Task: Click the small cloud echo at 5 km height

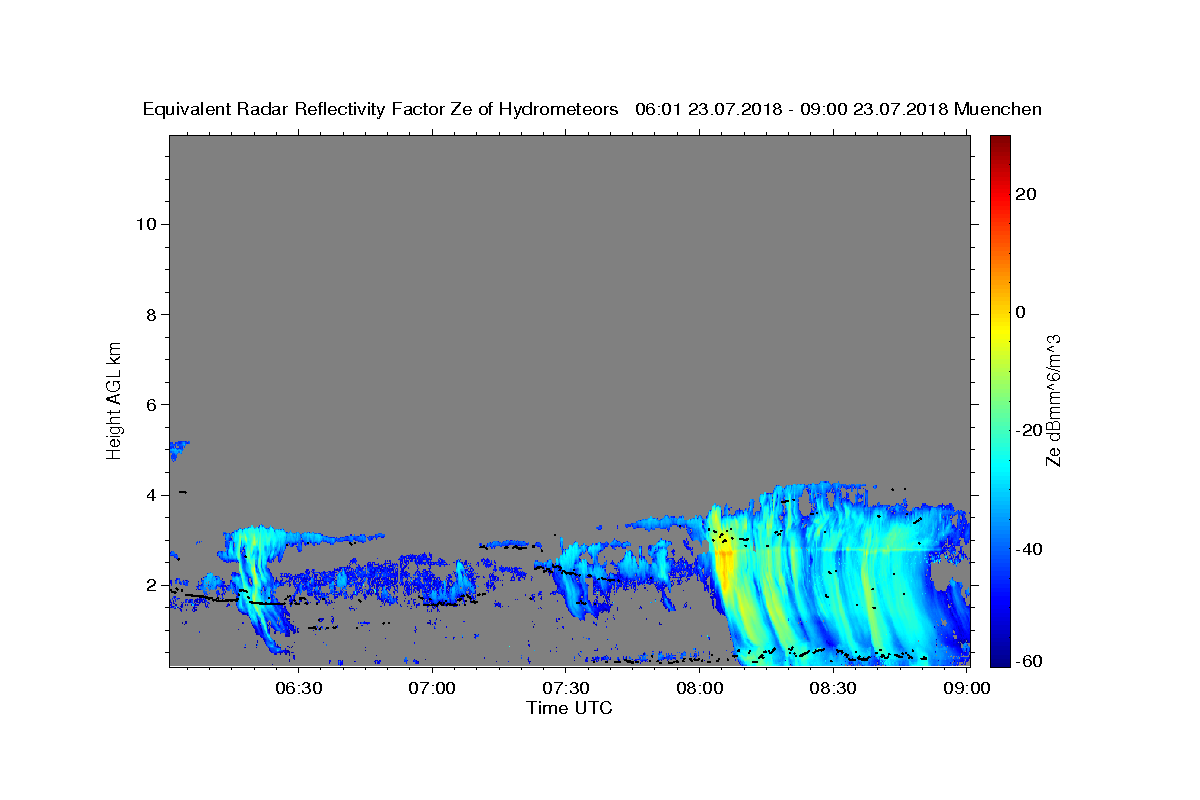Action: pyautogui.click(x=178, y=449)
